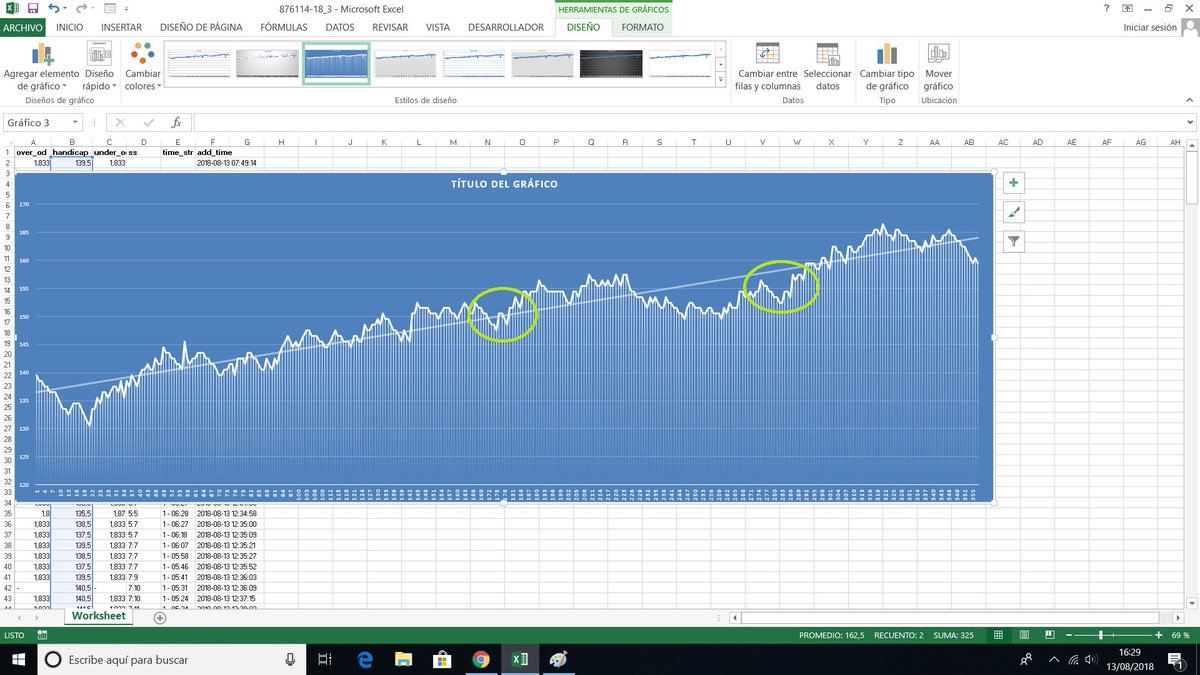The height and width of the screenshot is (675, 1200).
Task: Open the Diseño rápido layouts dropdown
Action: [99, 67]
